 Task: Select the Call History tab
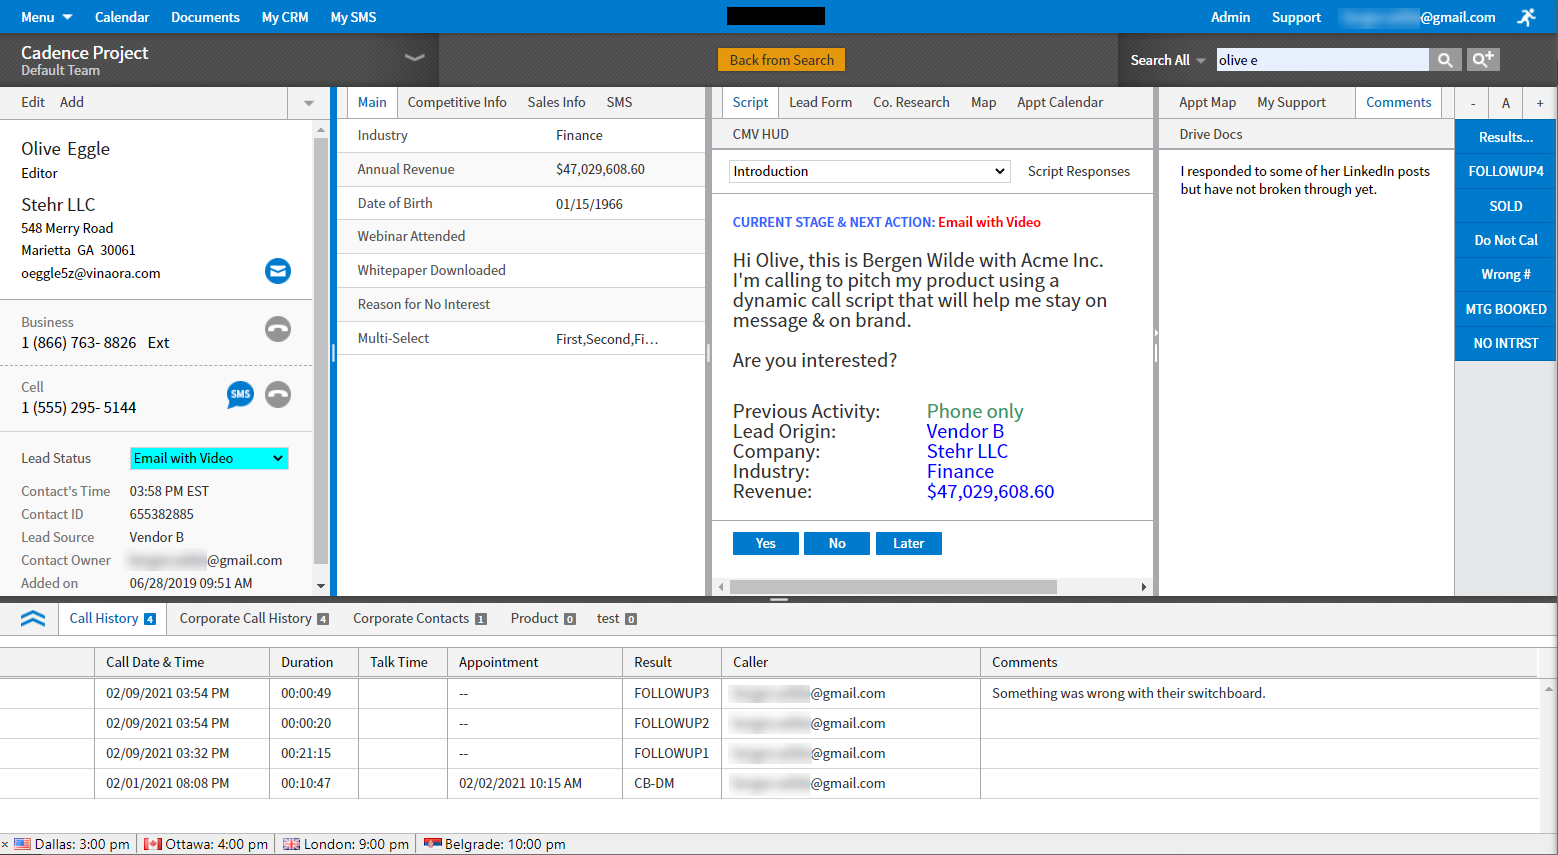point(112,618)
